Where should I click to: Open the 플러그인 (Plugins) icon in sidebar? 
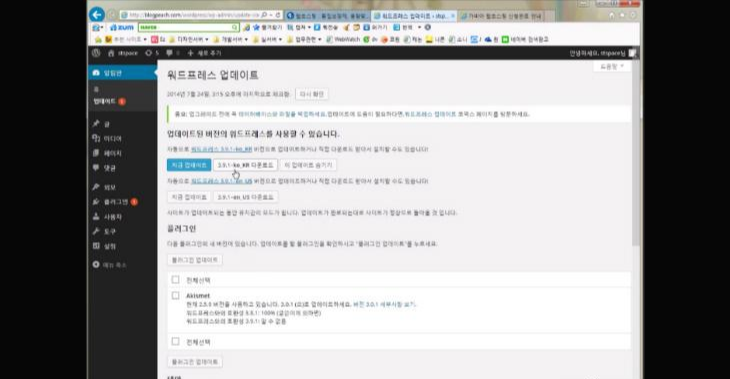[x=96, y=202]
